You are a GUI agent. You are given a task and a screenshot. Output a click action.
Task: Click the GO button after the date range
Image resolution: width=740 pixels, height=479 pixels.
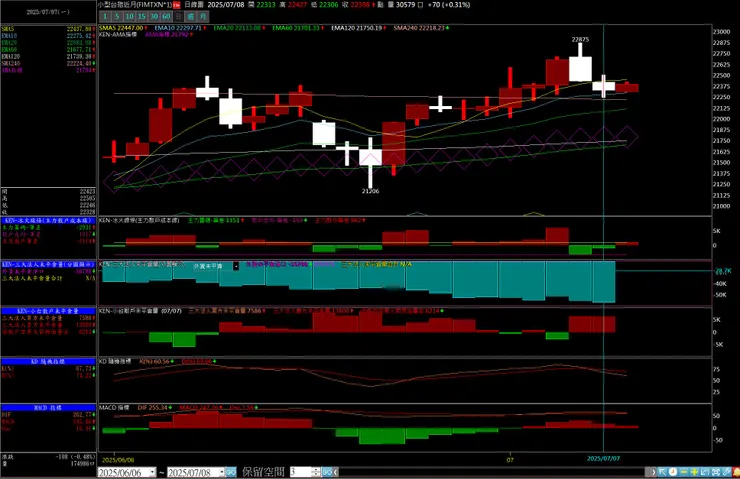tap(231, 472)
